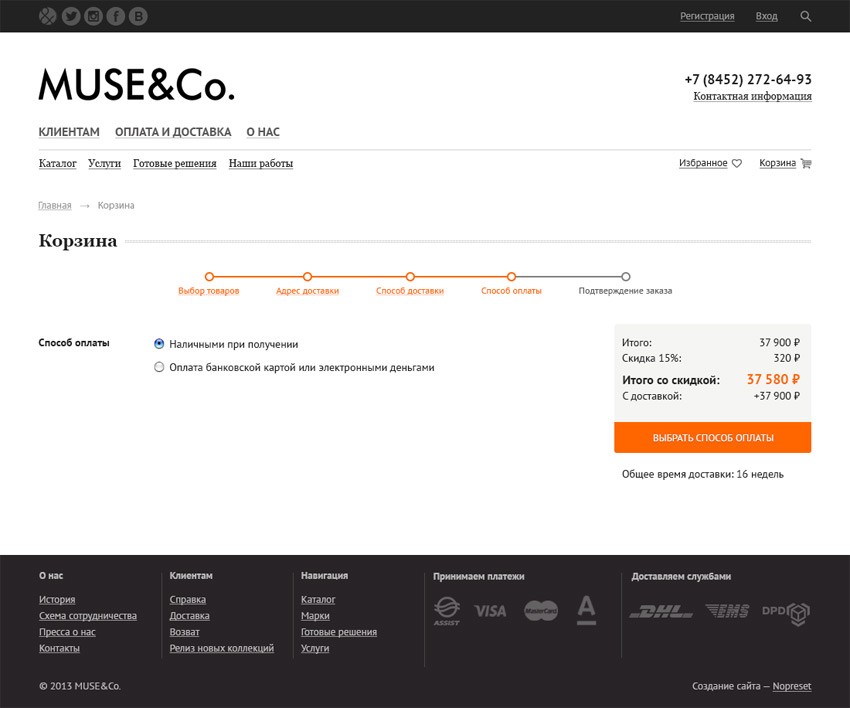Image resolution: width=850 pixels, height=708 pixels.
Task: Click the 'Регистрация' link
Action: pos(707,16)
